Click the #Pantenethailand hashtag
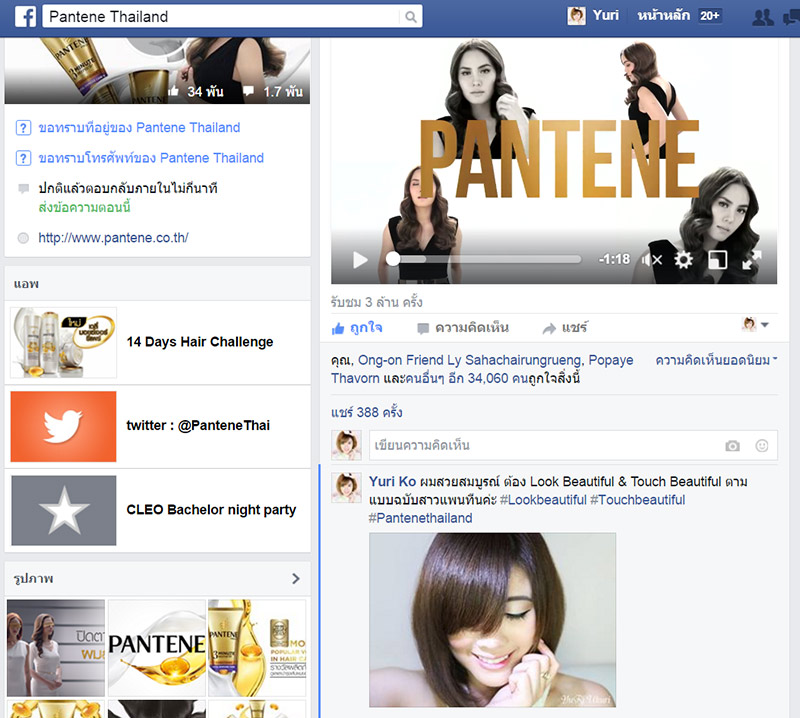800x718 pixels. pyautogui.click(x=420, y=518)
